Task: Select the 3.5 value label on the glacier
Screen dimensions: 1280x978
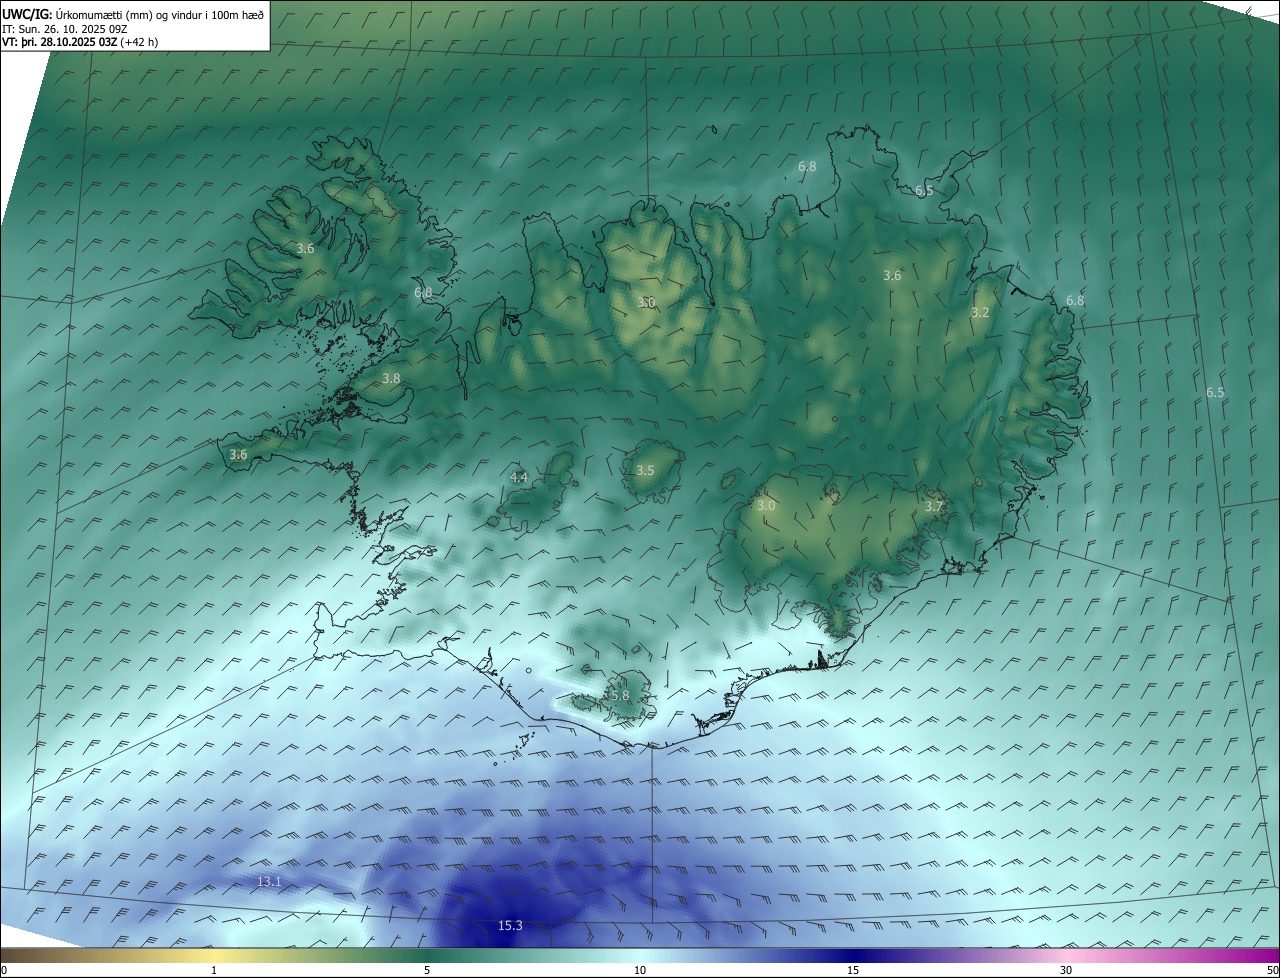Action: click(645, 471)
